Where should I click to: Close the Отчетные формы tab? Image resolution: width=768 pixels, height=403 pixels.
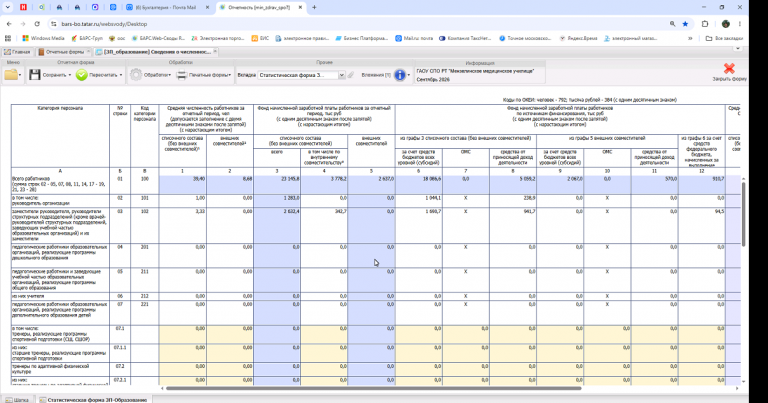coord(89,51)
